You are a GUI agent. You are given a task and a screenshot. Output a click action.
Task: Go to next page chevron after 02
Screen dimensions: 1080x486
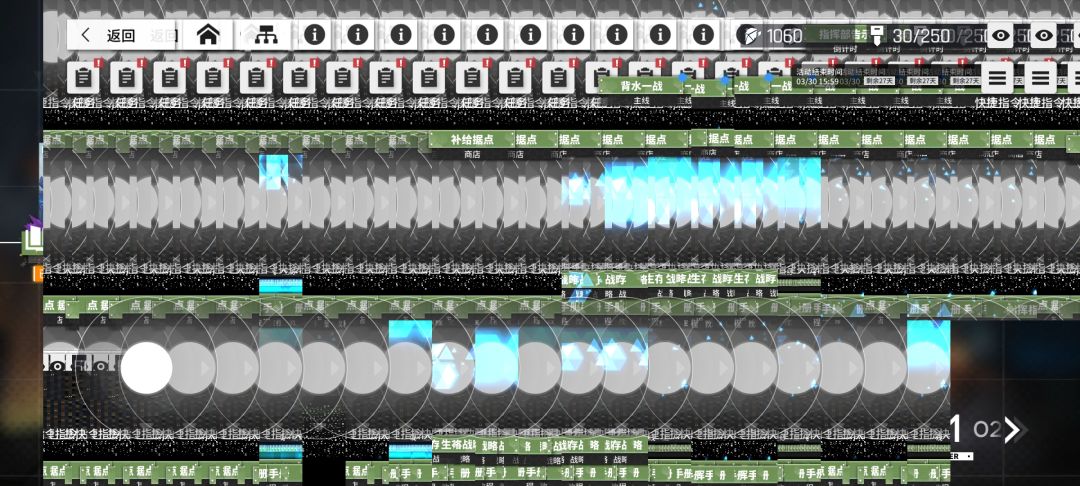(1012, 430)
